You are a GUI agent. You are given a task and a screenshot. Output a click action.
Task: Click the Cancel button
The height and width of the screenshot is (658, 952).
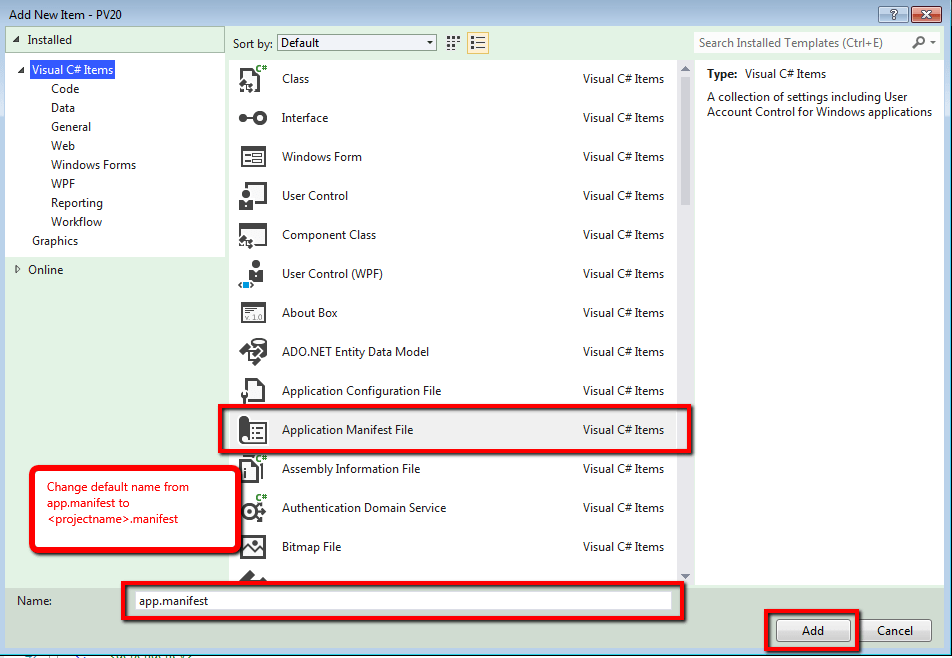pos(895,630)
